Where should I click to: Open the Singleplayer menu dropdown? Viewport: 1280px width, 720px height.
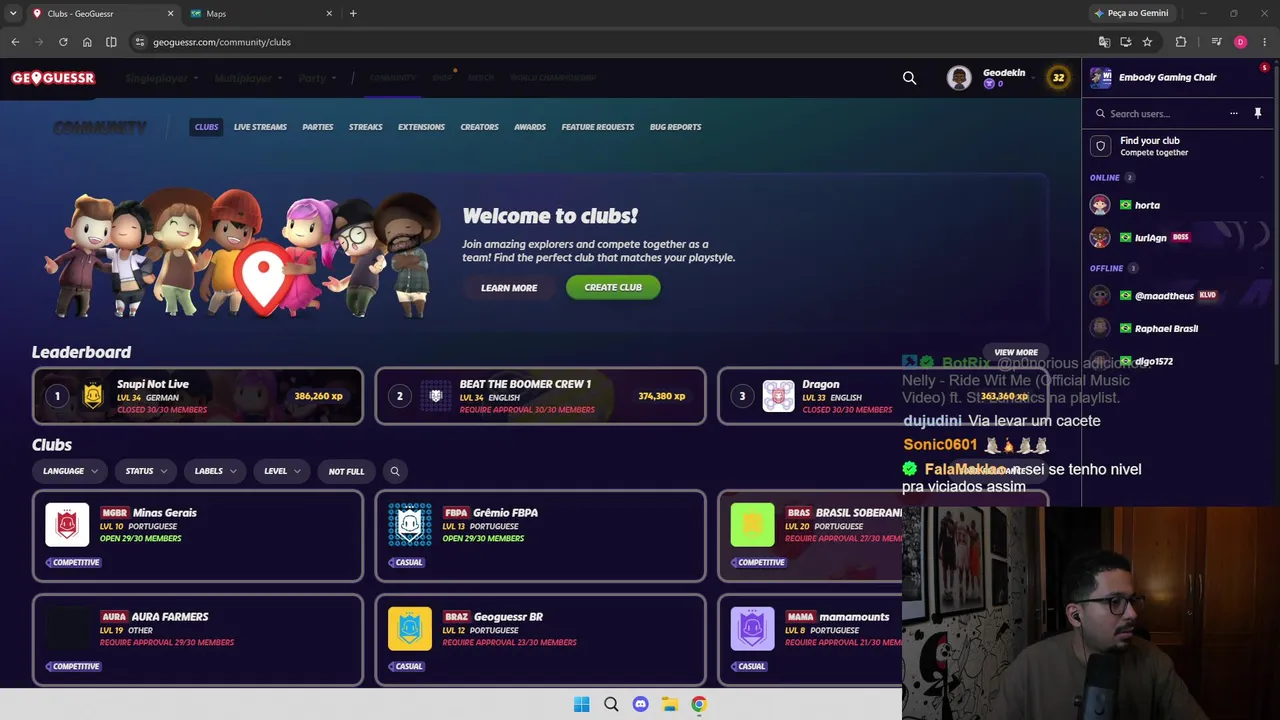coord(162,78)
